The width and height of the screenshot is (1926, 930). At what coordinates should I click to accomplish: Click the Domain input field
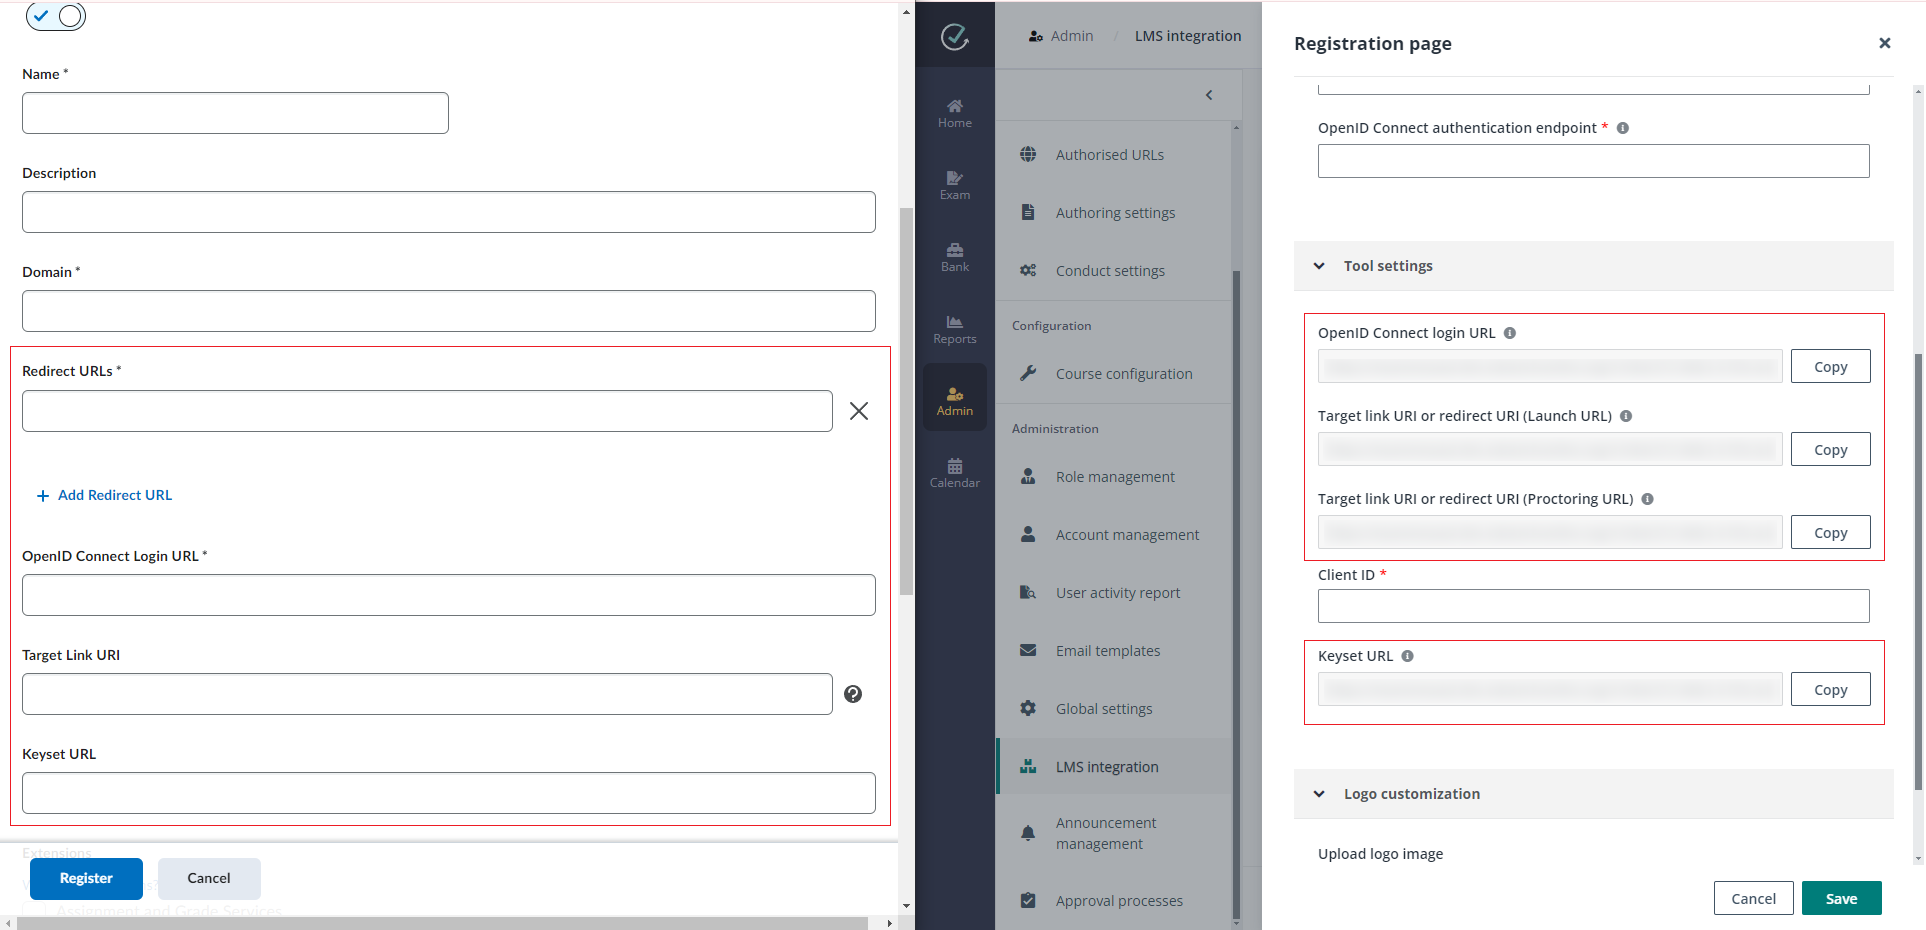pos(449,311)
